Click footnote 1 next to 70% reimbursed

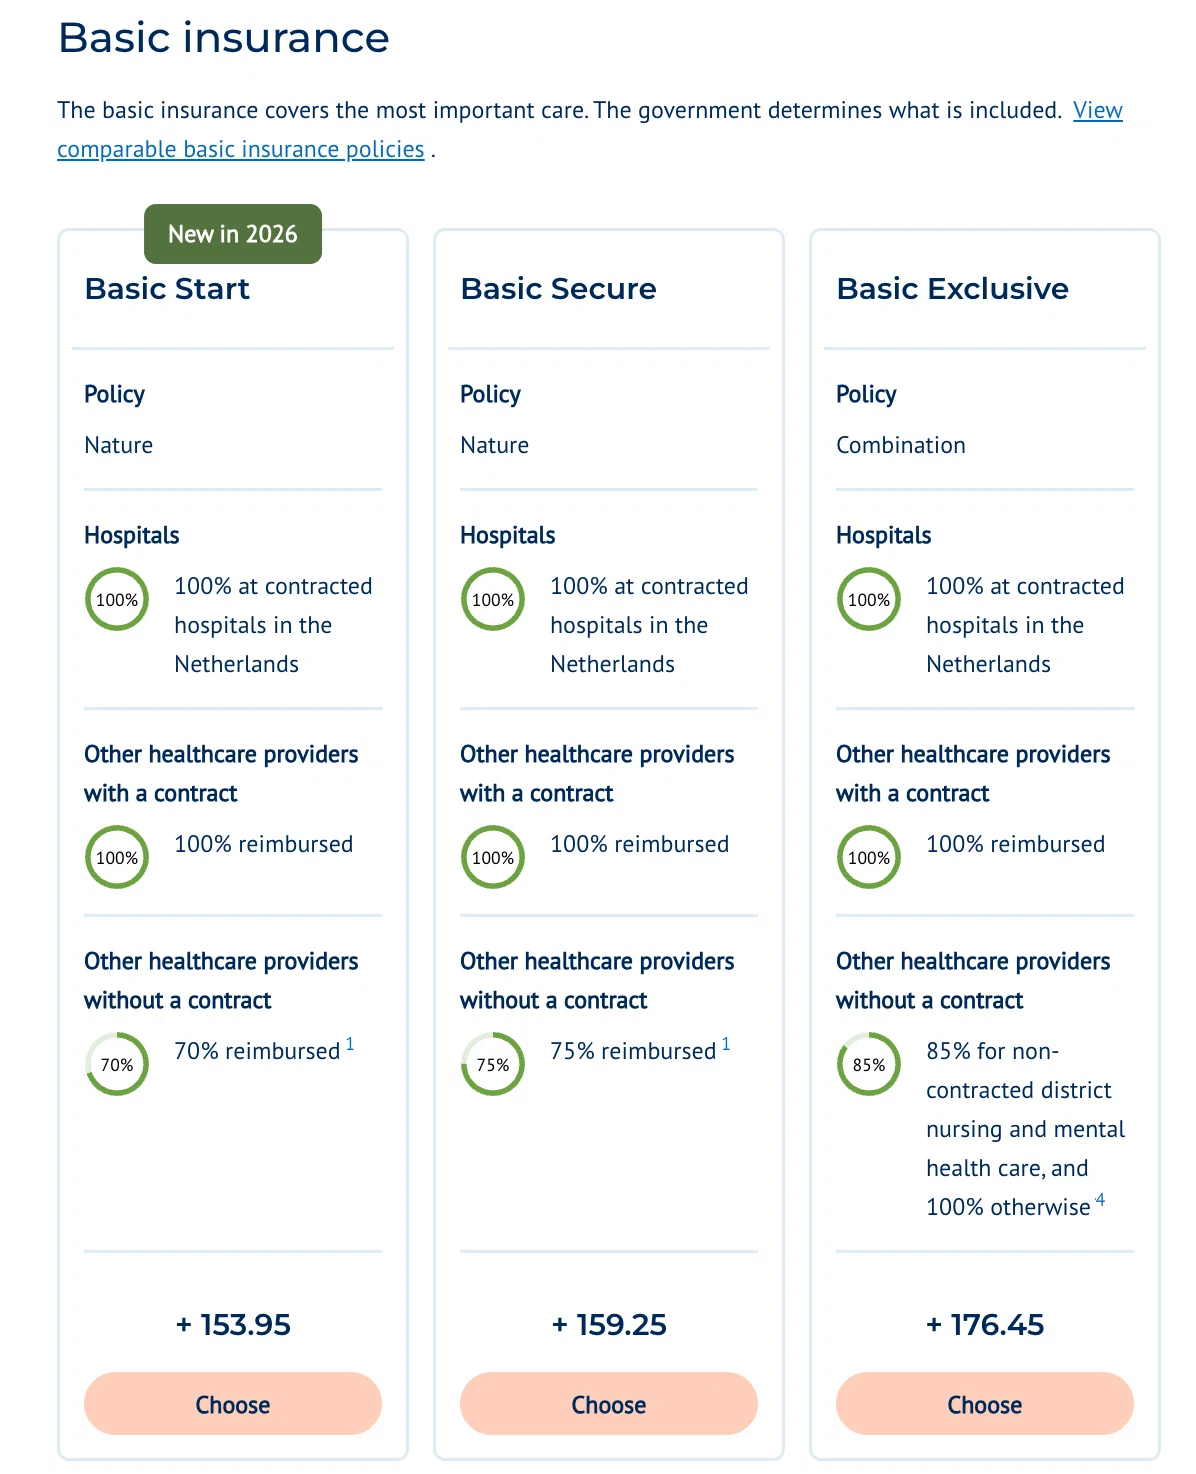pos(350,1044)
